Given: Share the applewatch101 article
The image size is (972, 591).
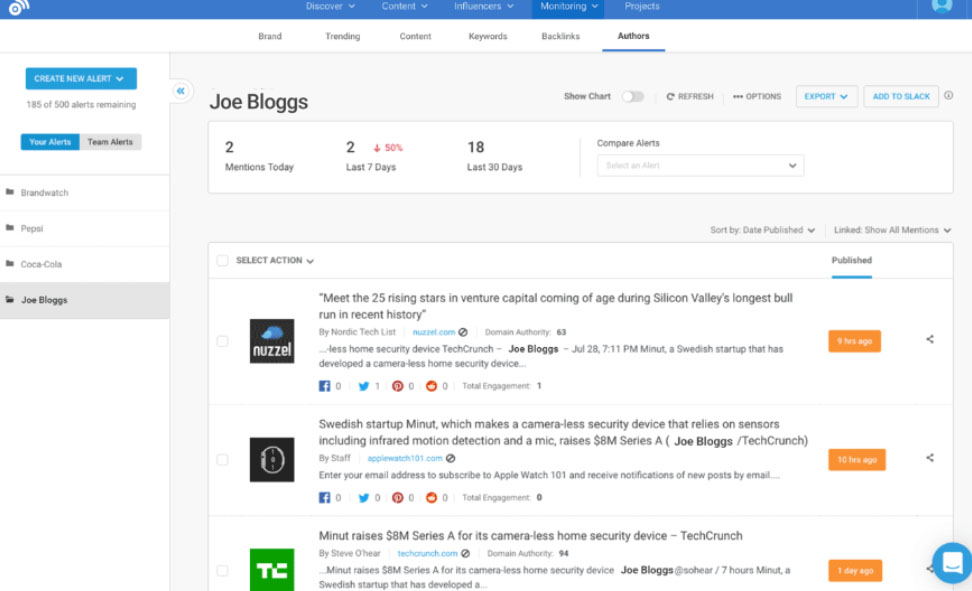Looking at the screenshot, I should pos(930,458).
